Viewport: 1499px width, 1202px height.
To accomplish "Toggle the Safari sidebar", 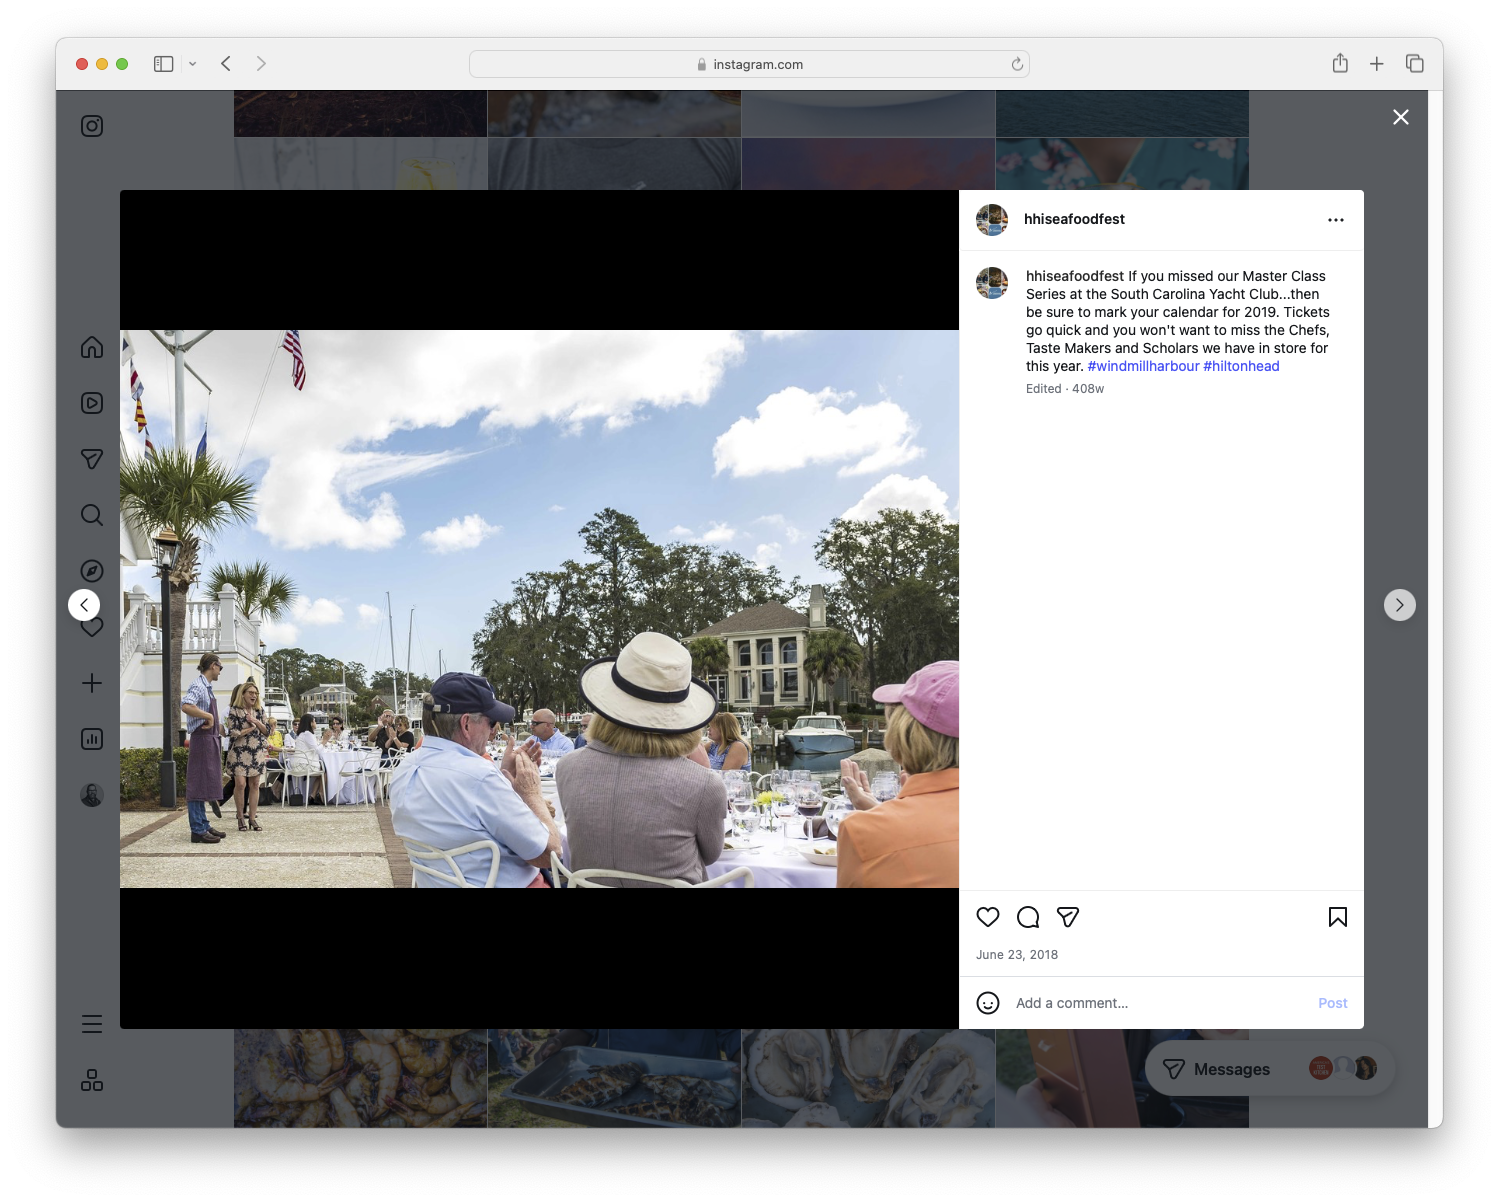I will [162, 63].
